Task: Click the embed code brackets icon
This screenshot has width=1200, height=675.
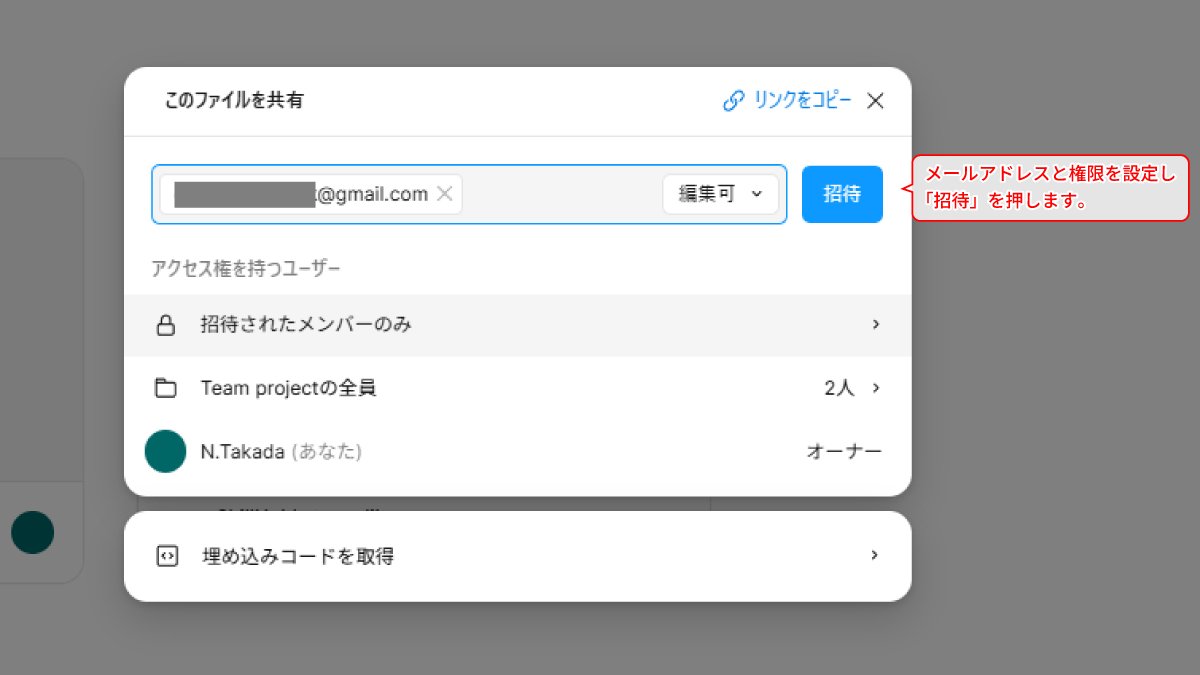Action: point(167,556)
